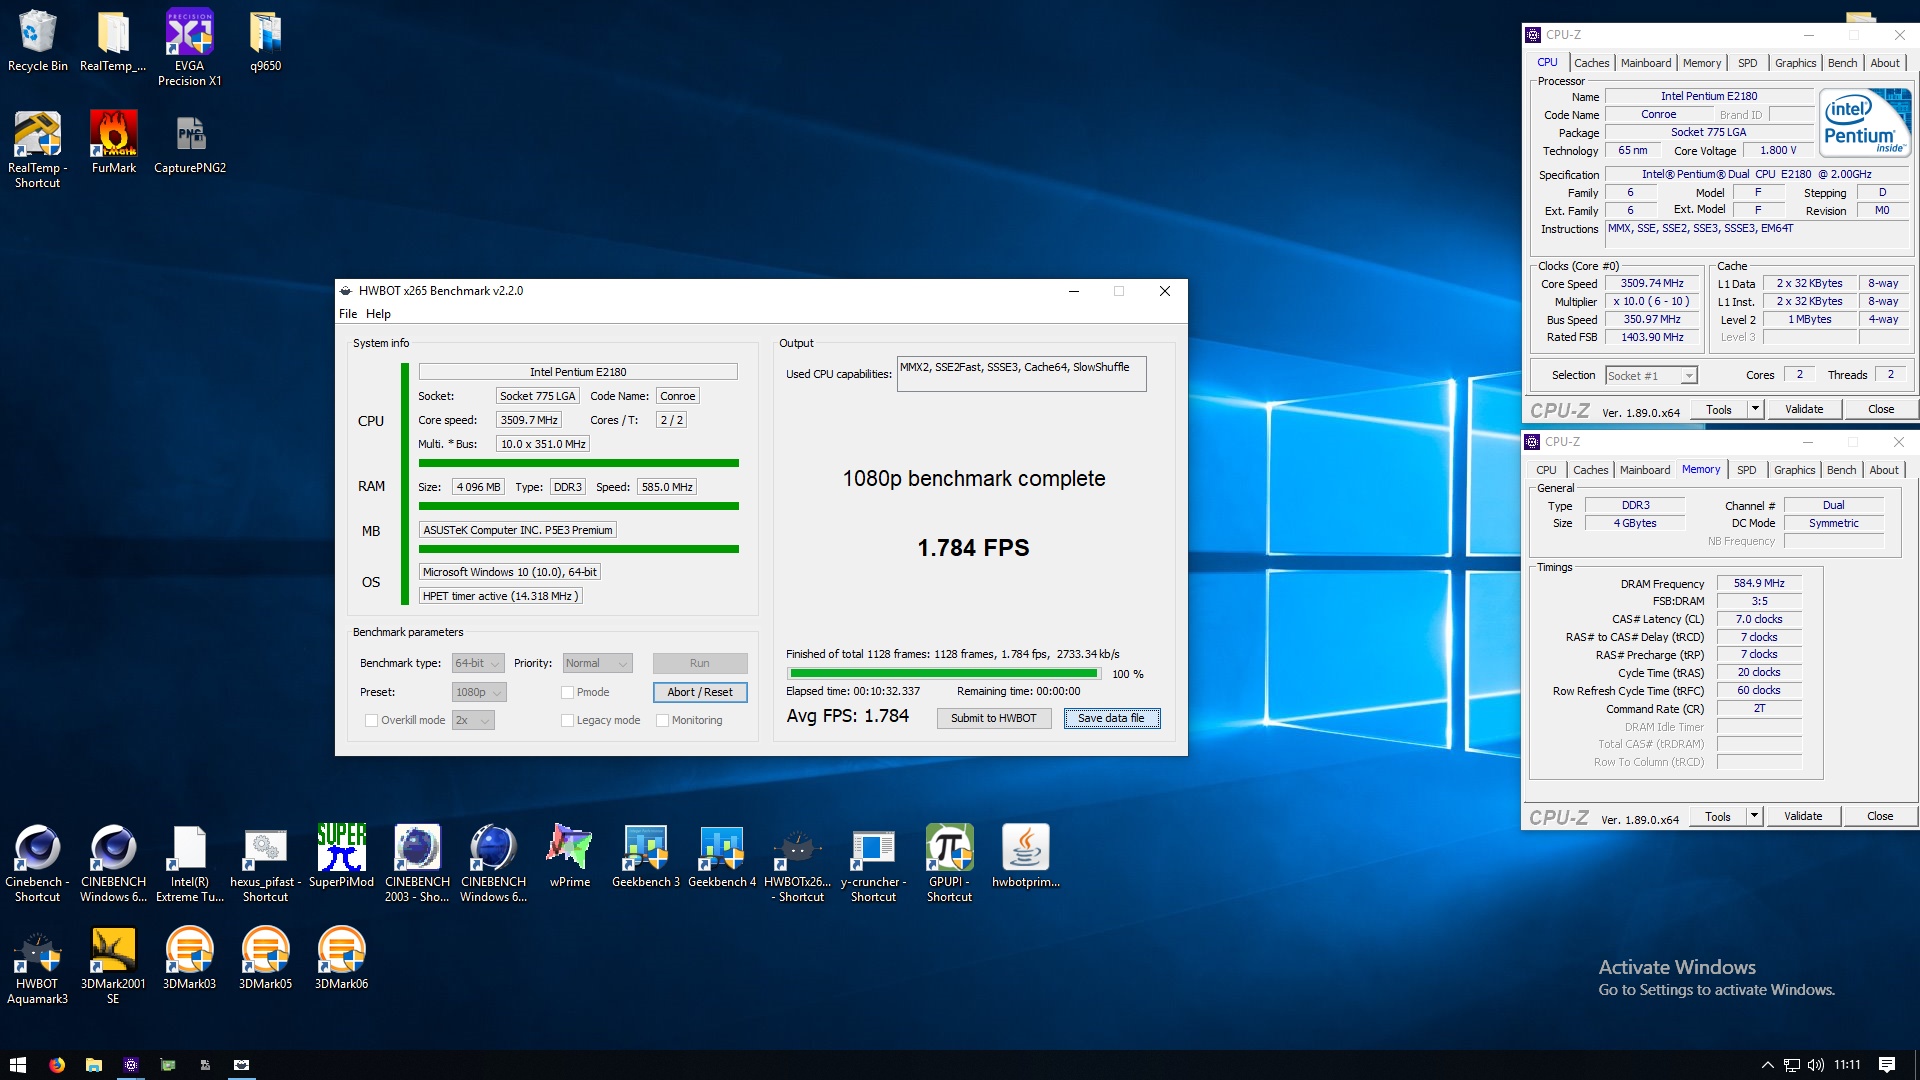Switch to Mainboard tab in upper CPU-Z
The width and height of the screenshot is (1920, 1080).
(x=1645, y=63)
